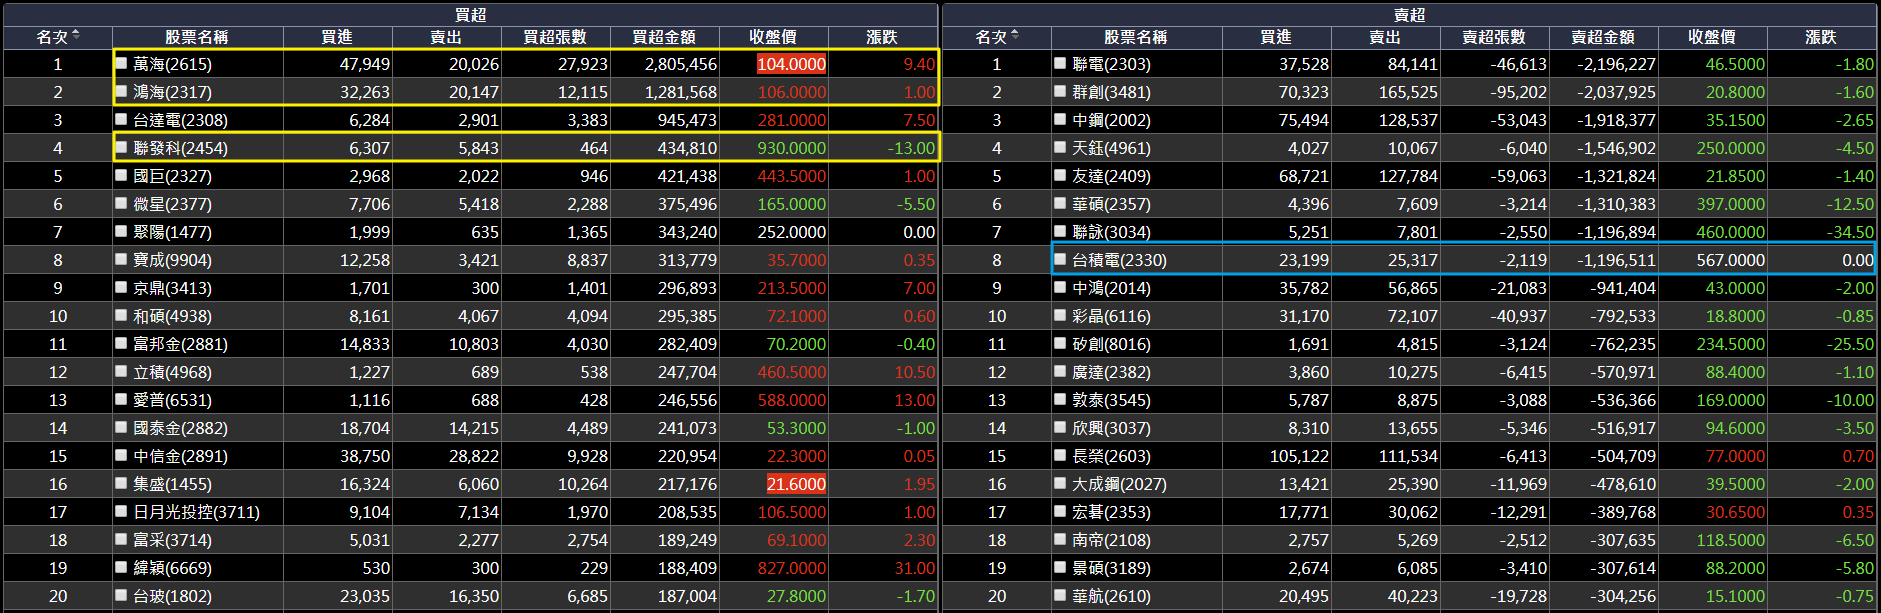
Task: Enable the checkbox beside 國巨(2327)
Action: coord(121,175)
